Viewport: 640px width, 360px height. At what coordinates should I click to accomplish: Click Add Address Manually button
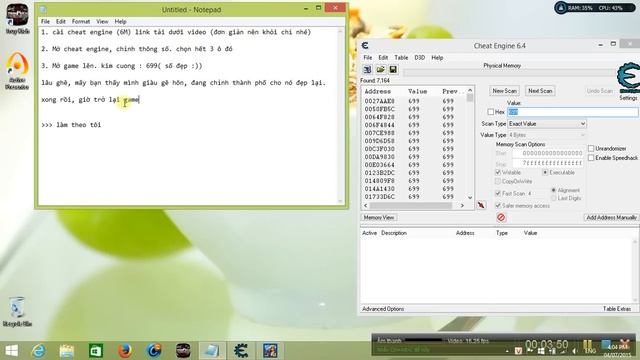tap(611, 218)
